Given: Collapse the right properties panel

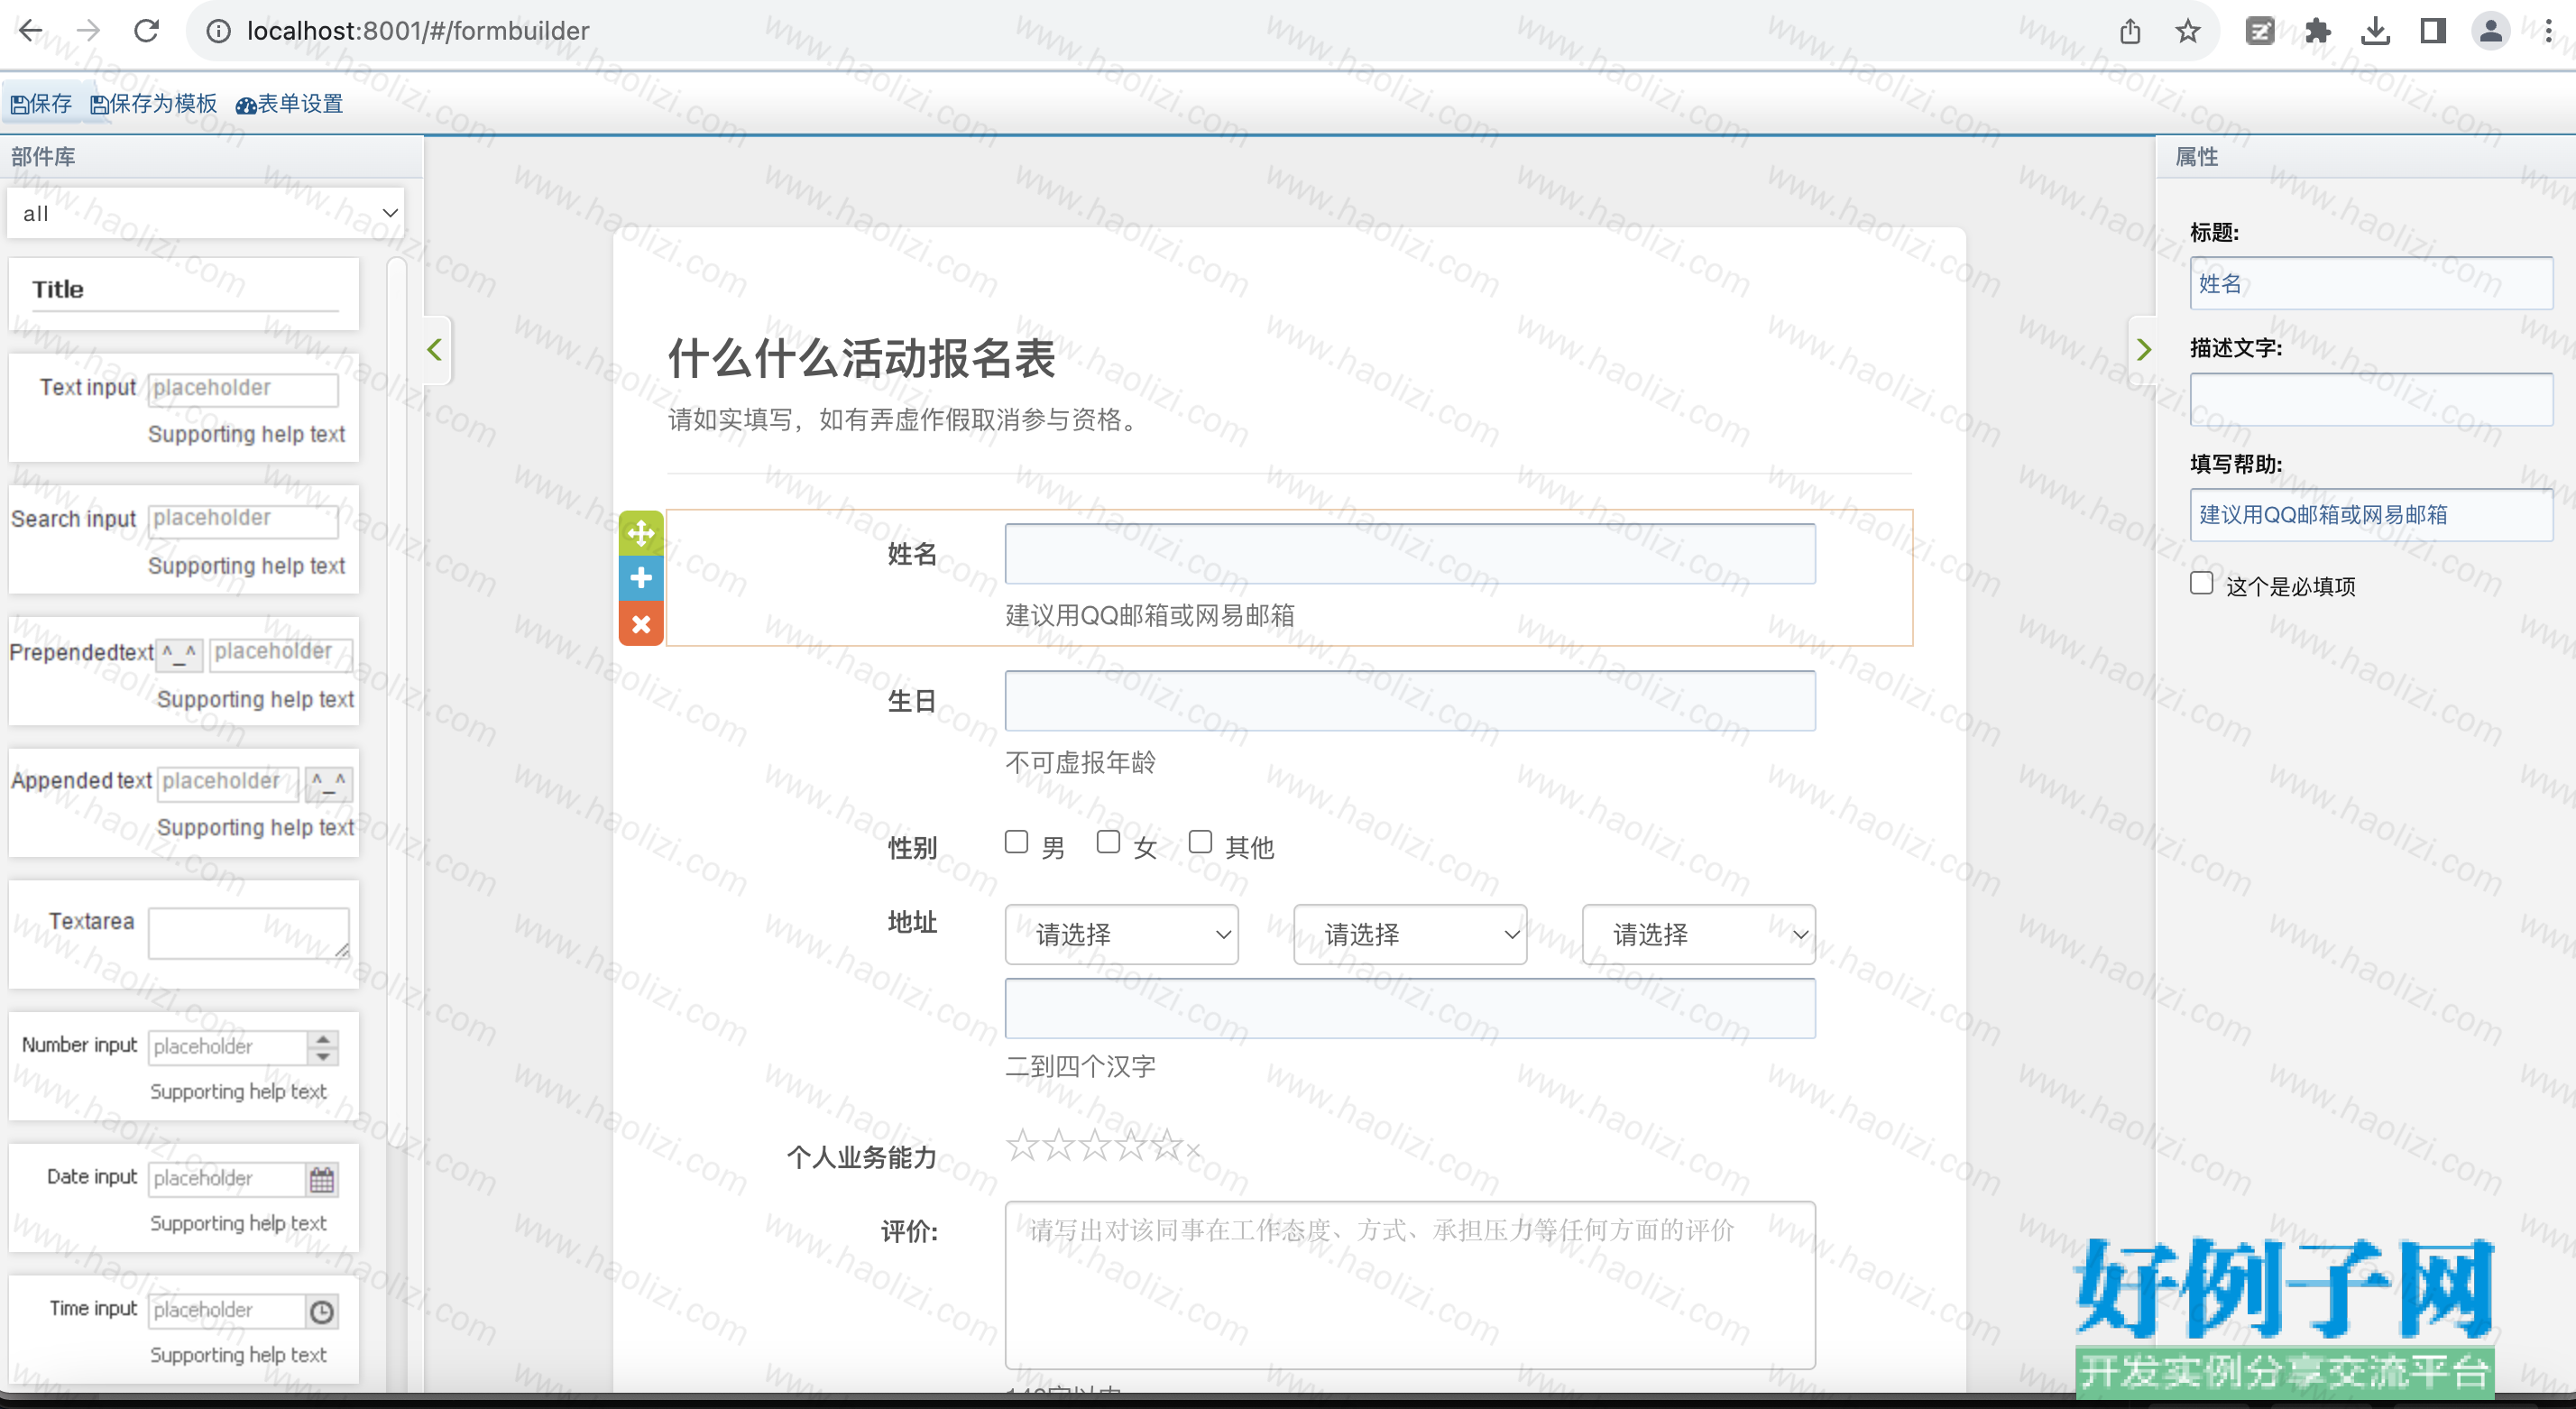Looking at the screenshot, I should pos(2143,350).
